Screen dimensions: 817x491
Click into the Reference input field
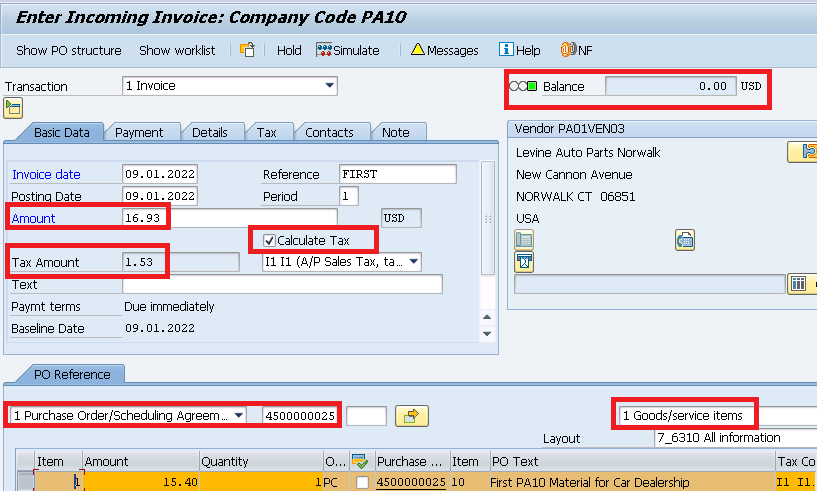click(397, 175)
